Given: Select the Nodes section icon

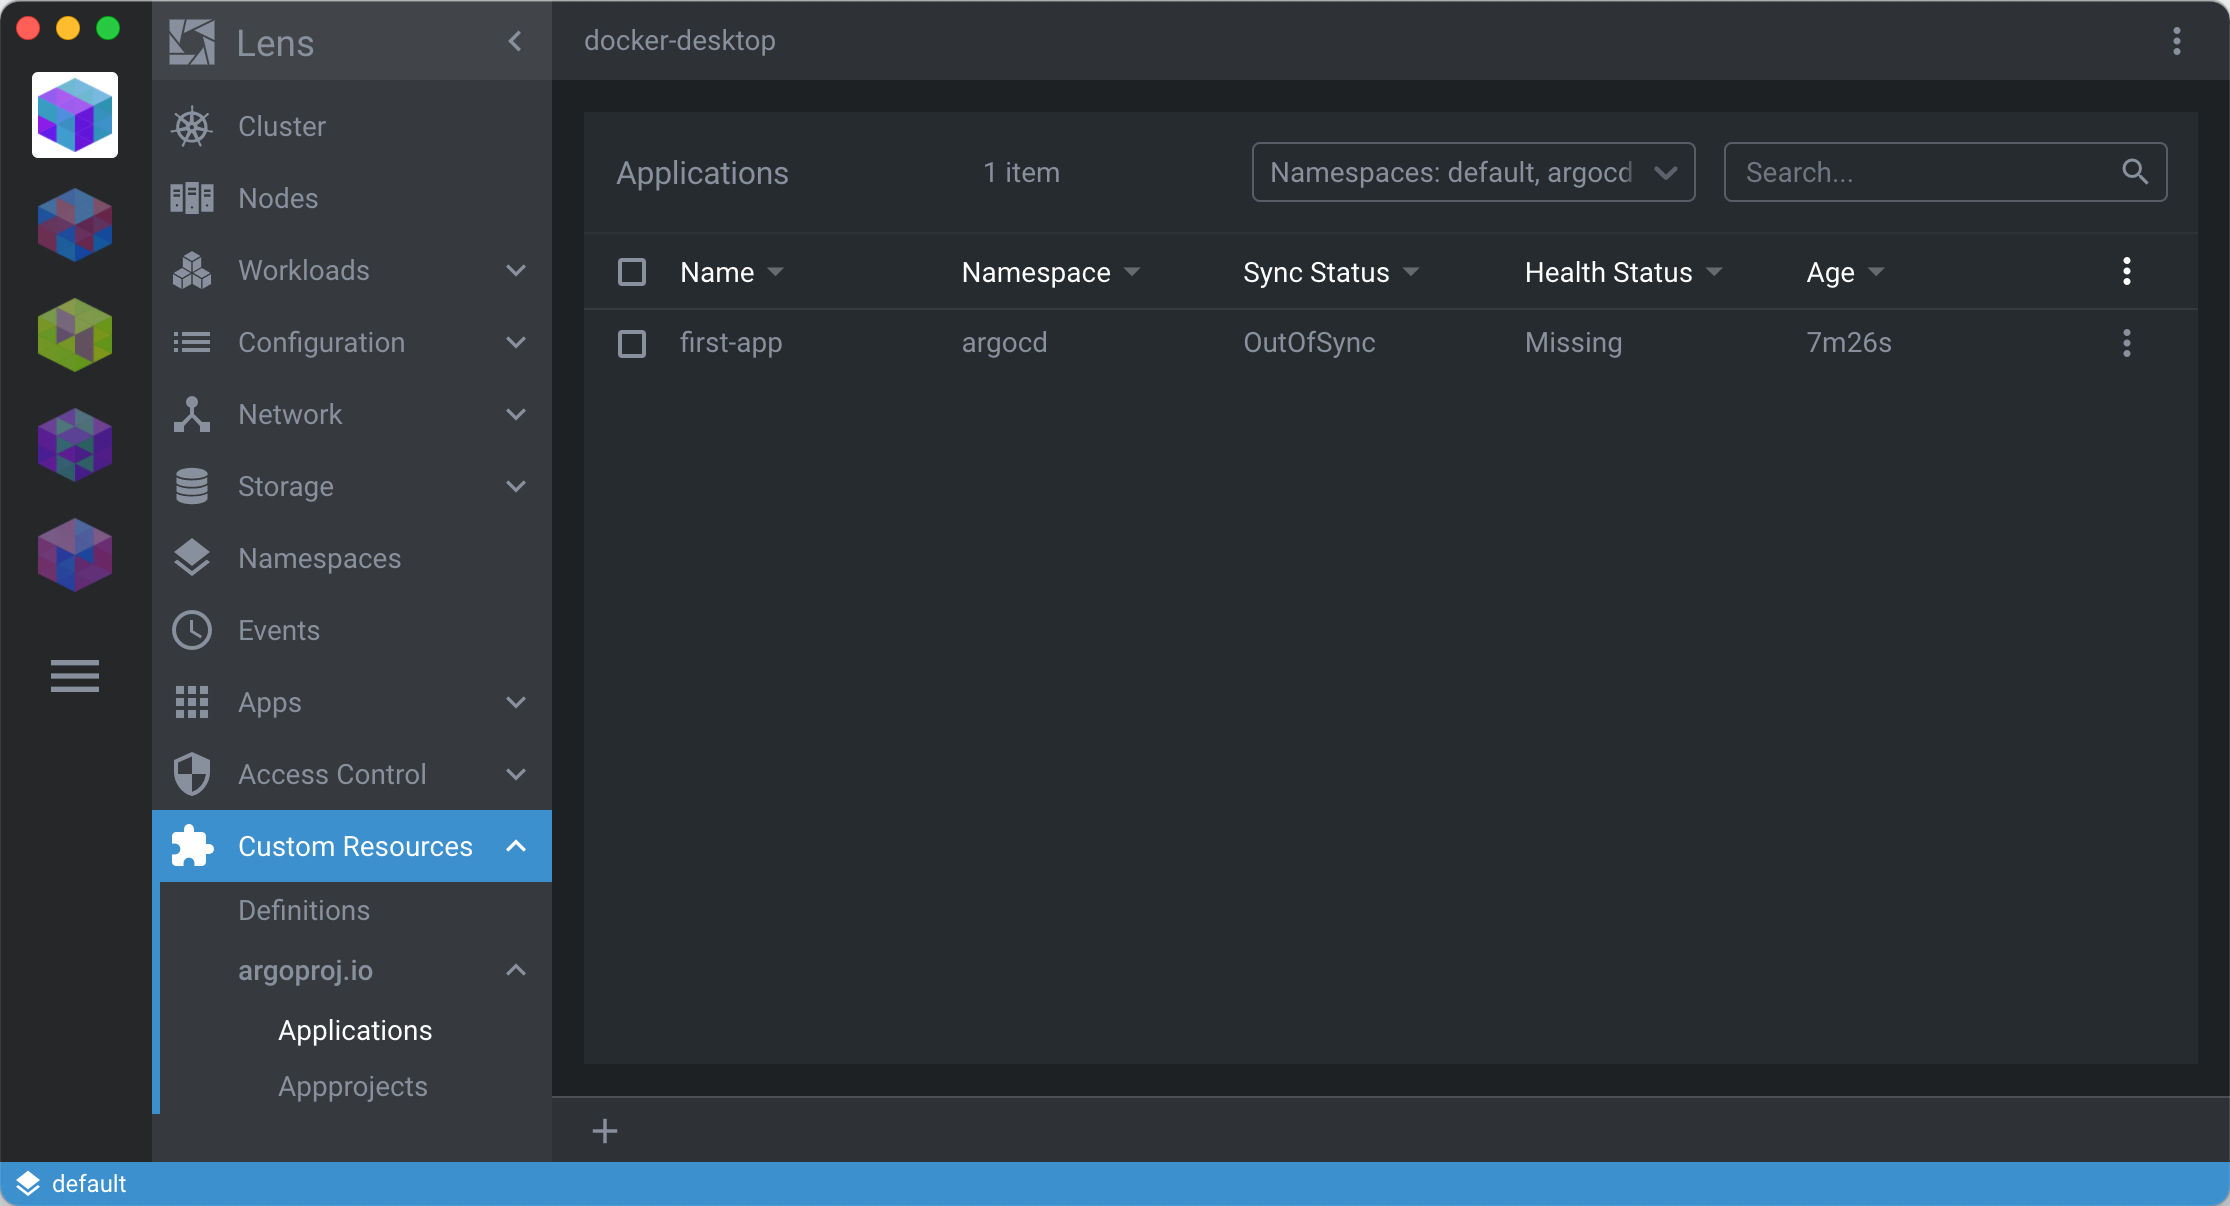Looking at the screenshot, I should click(191, 198).
